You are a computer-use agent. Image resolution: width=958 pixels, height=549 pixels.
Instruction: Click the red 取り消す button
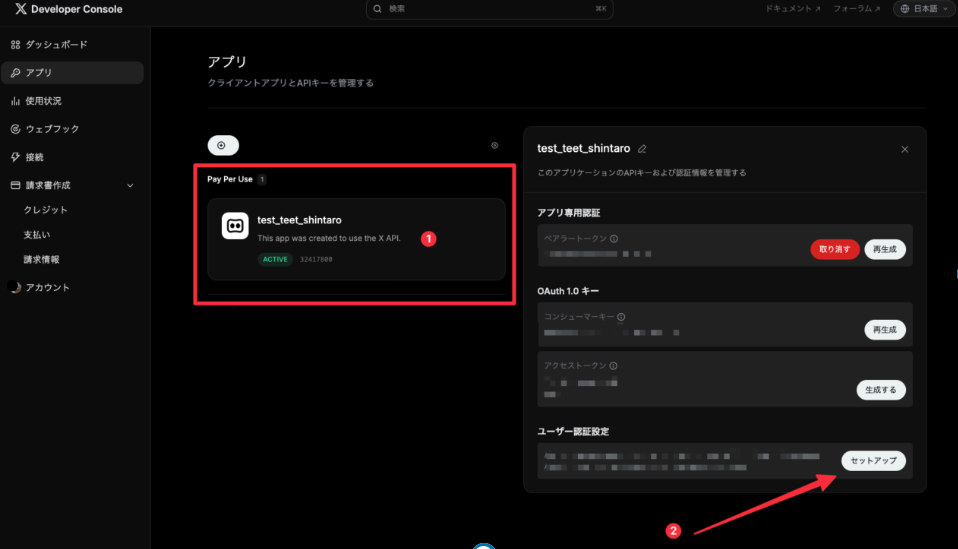point(834,250)
